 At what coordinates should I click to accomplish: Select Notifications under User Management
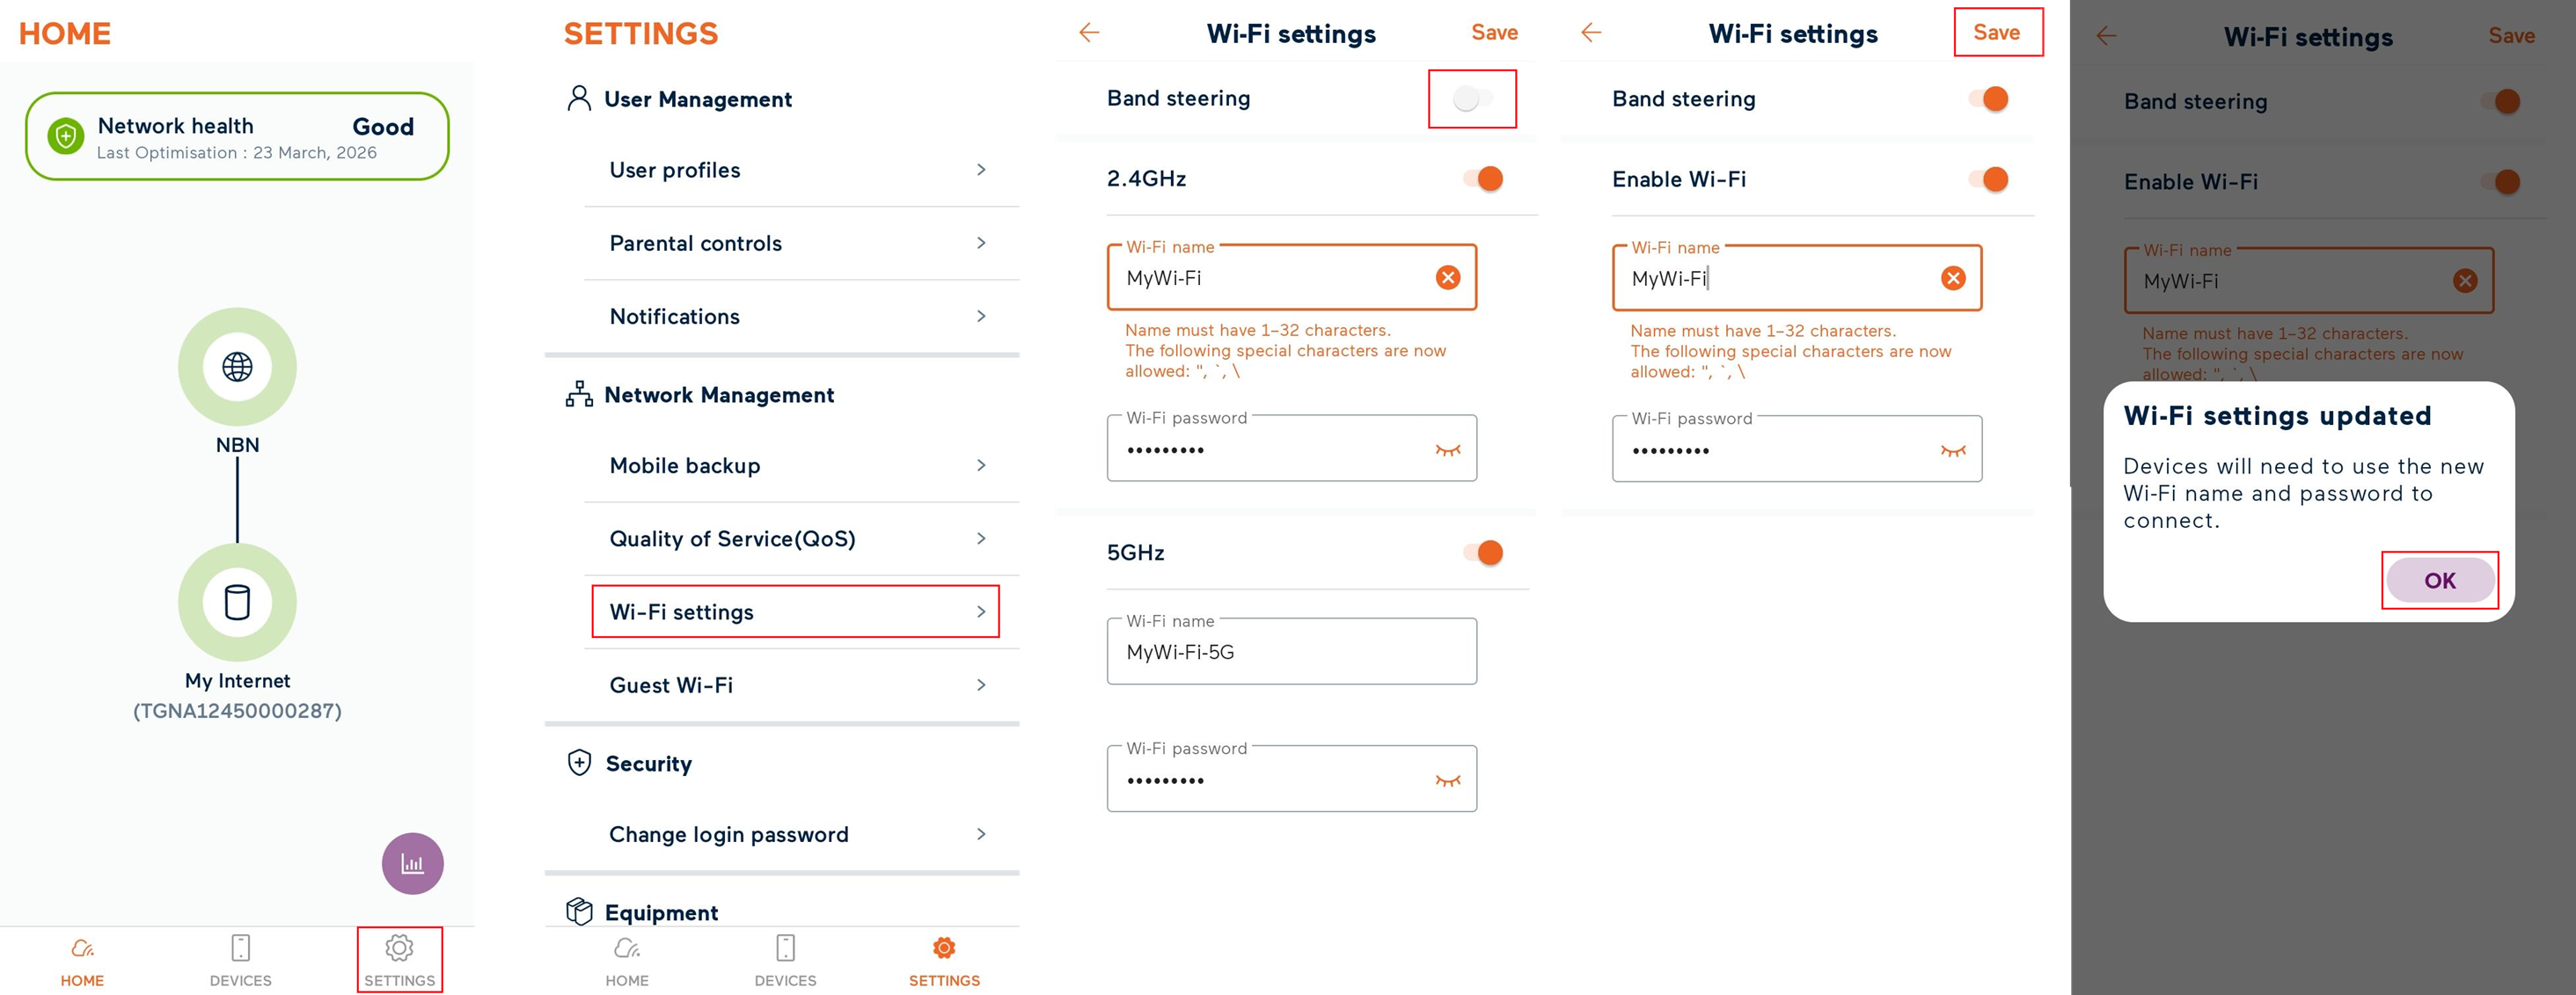pos(673,316)
